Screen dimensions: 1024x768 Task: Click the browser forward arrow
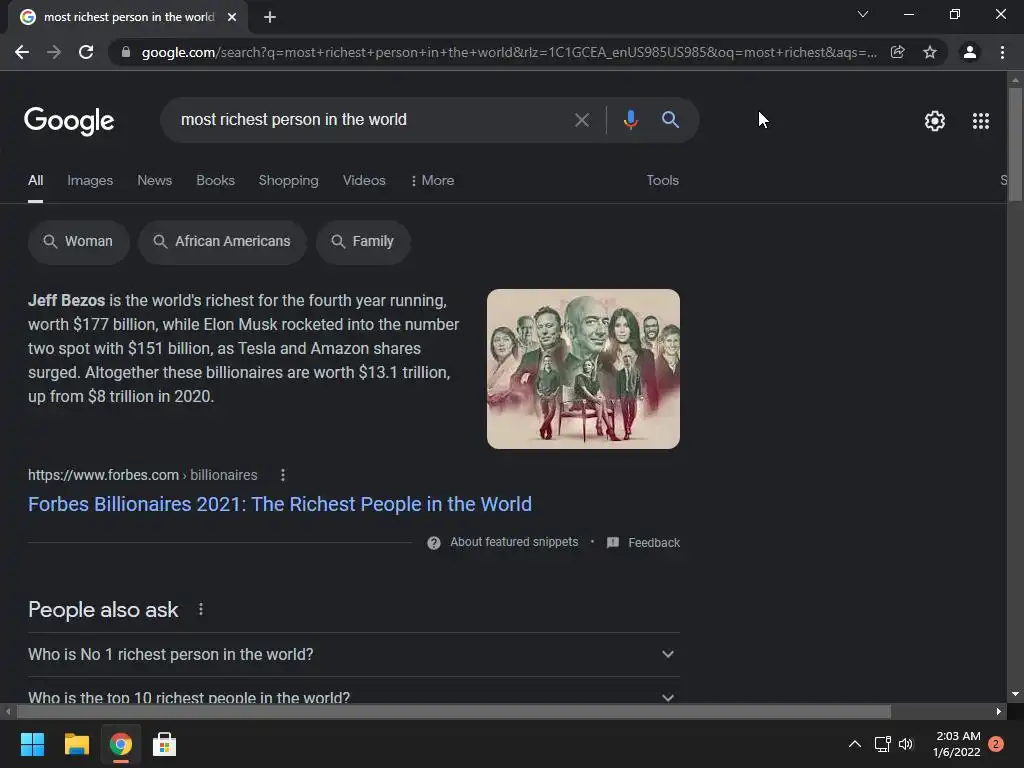coord(54,52)
